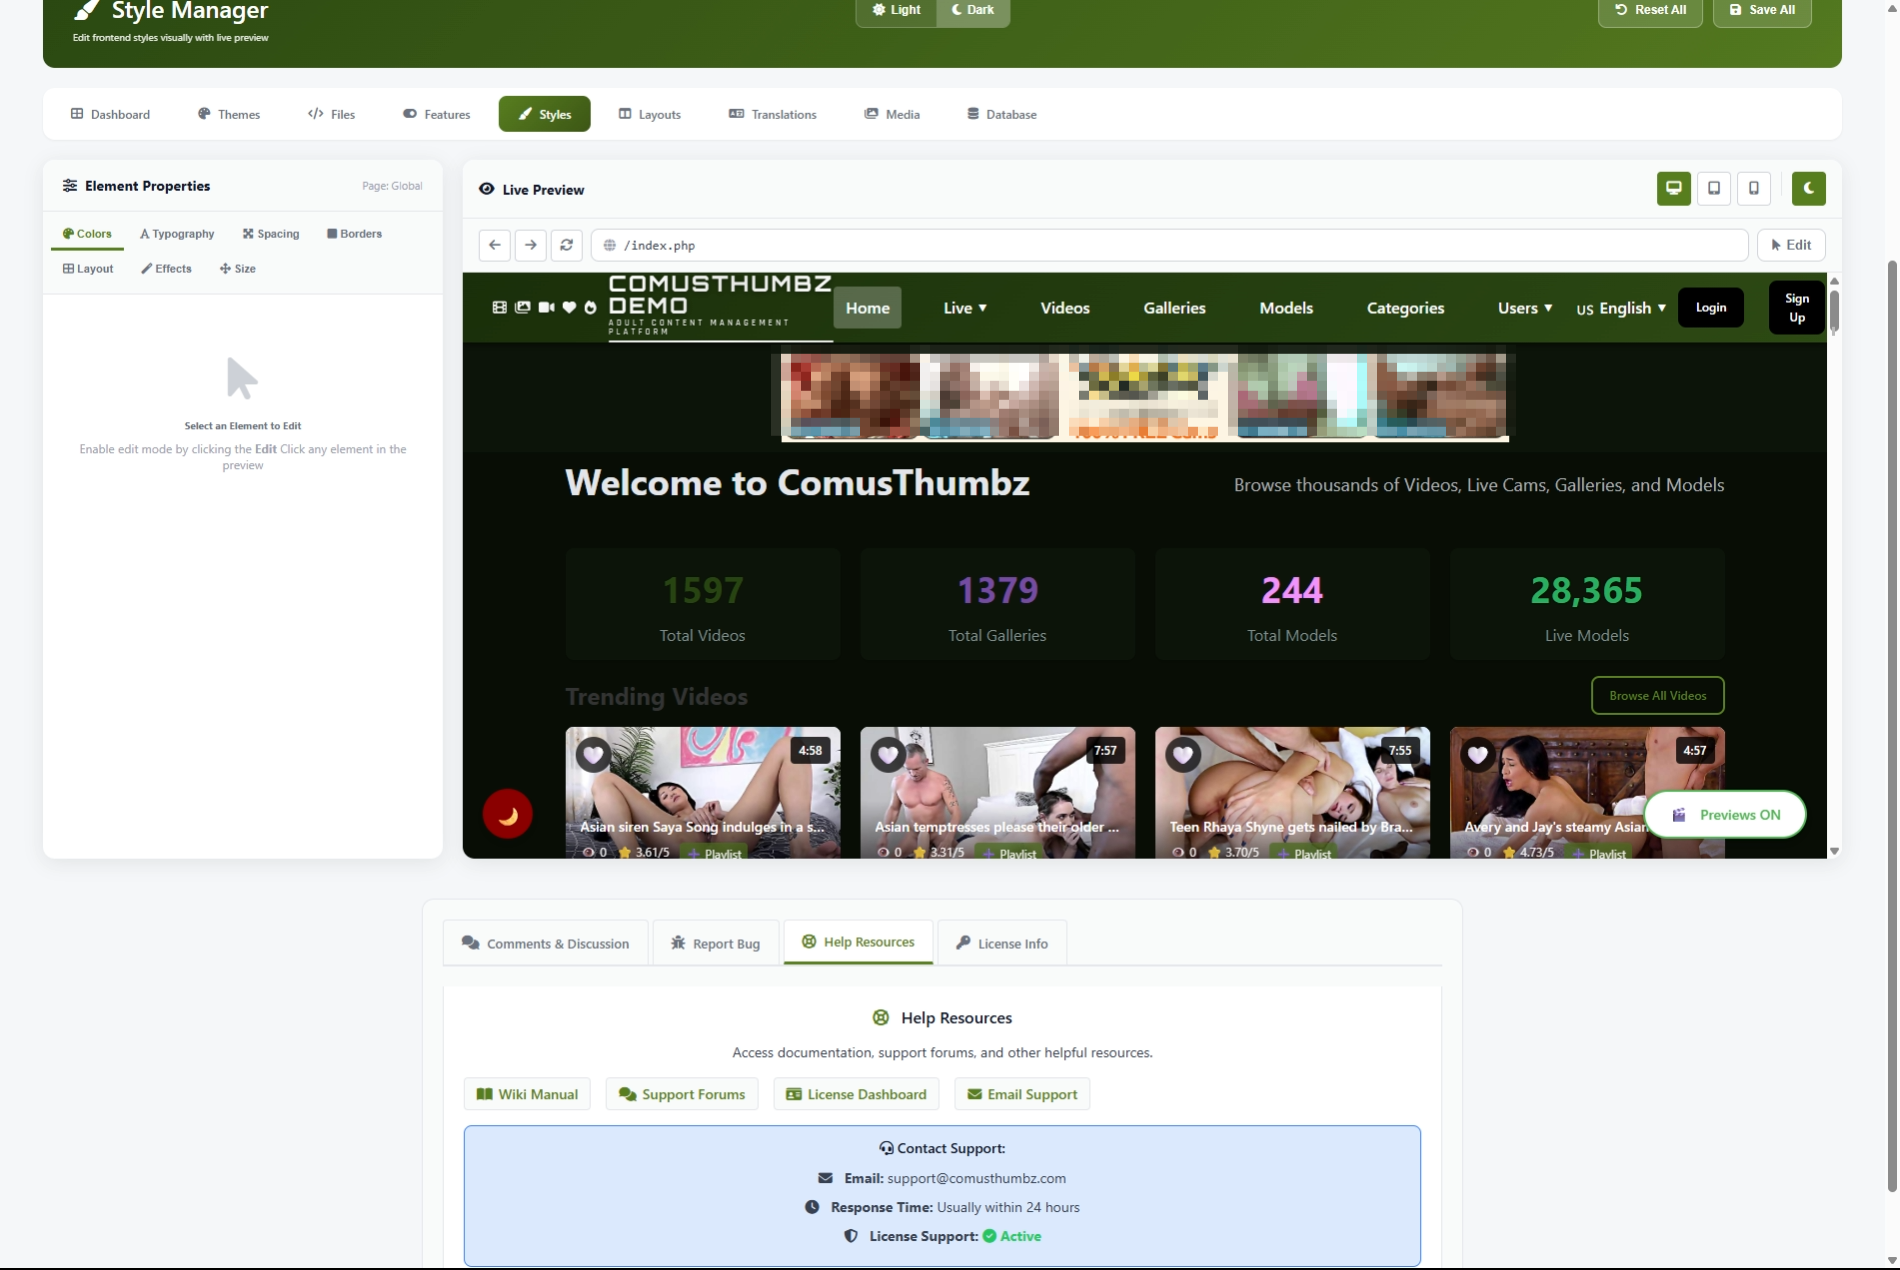Screen dimensions: 1900x1270
Task: Open the Wiki Manual link
Action: 527,1094
